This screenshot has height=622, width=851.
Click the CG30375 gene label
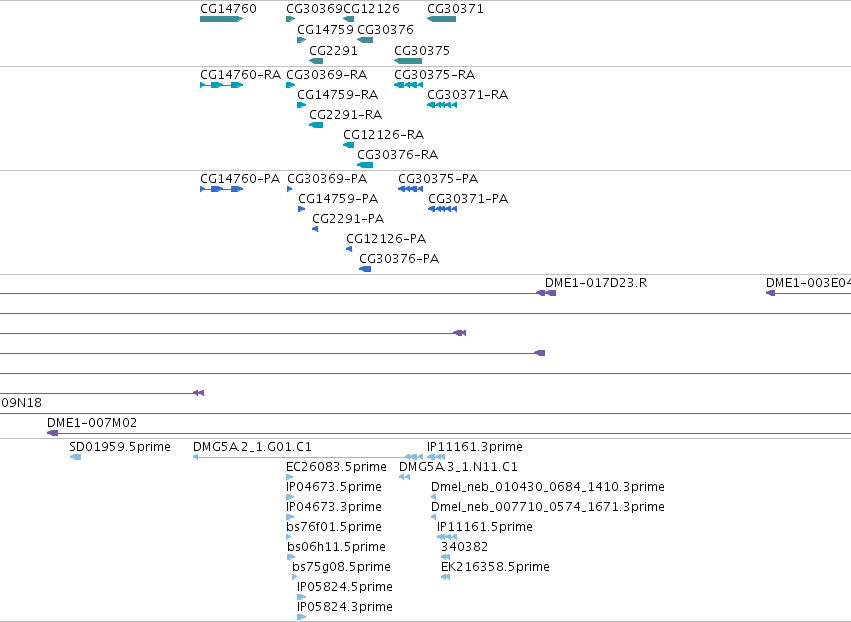[x=422, y=50]
